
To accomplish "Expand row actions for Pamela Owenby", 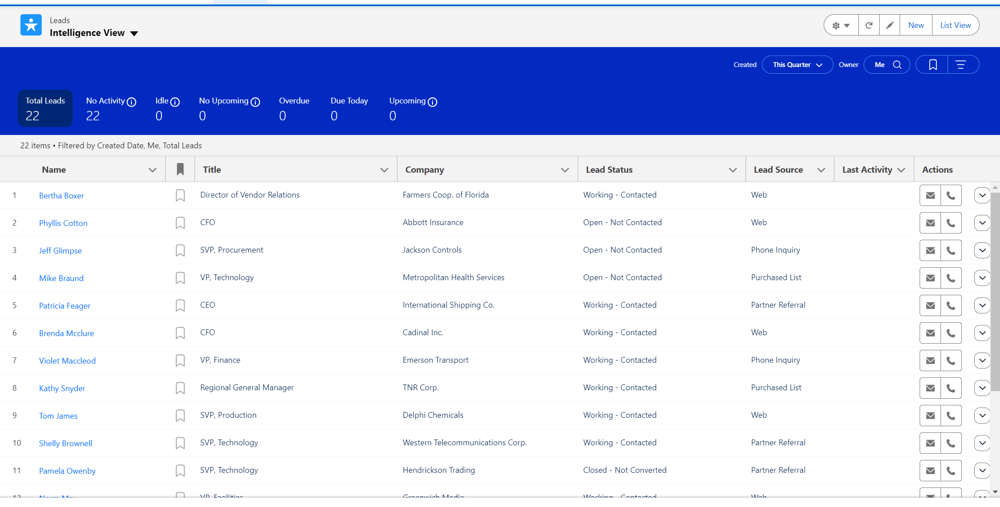I will tap(982, 471).
